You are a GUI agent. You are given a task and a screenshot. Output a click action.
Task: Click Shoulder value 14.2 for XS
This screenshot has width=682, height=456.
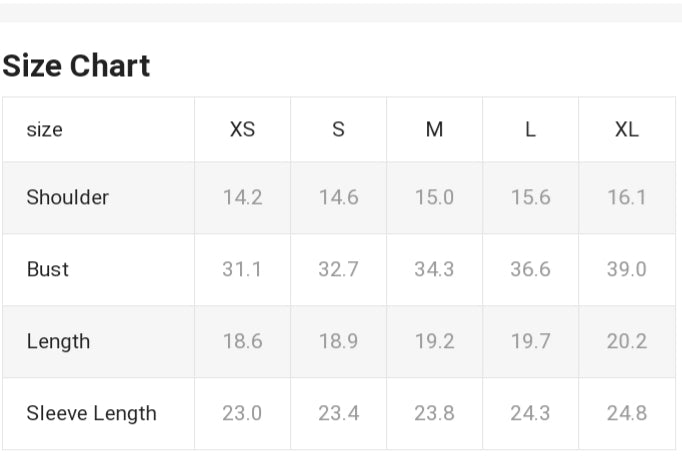point(242,197)
